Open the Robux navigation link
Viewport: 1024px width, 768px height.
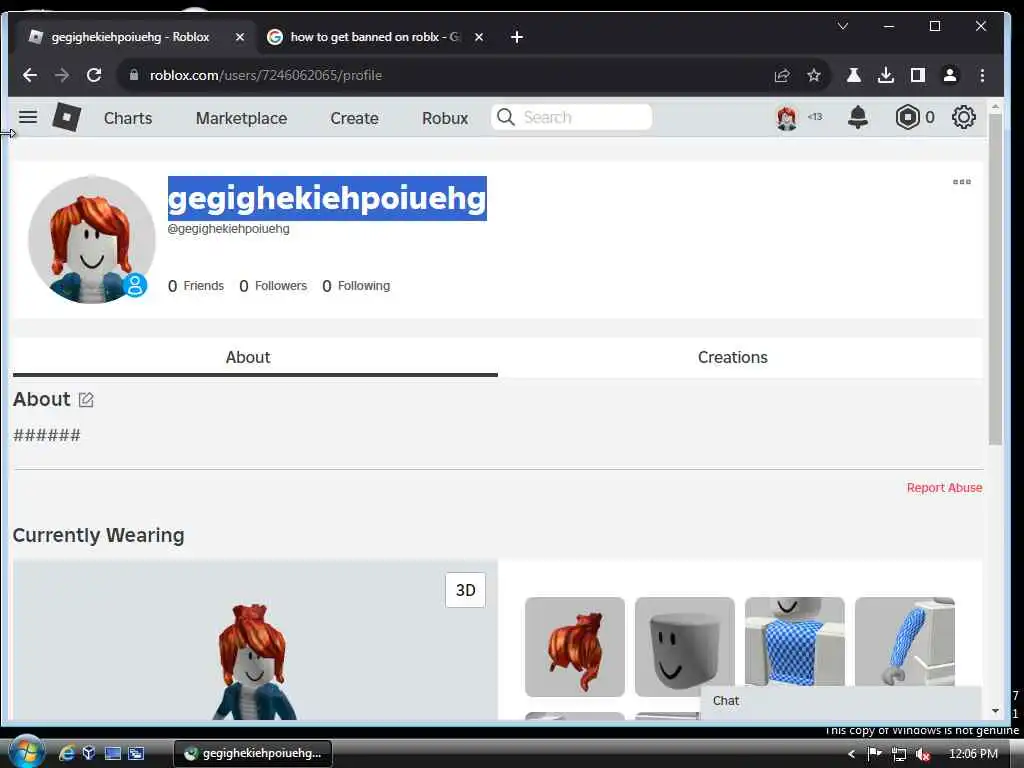pos(445,118)
